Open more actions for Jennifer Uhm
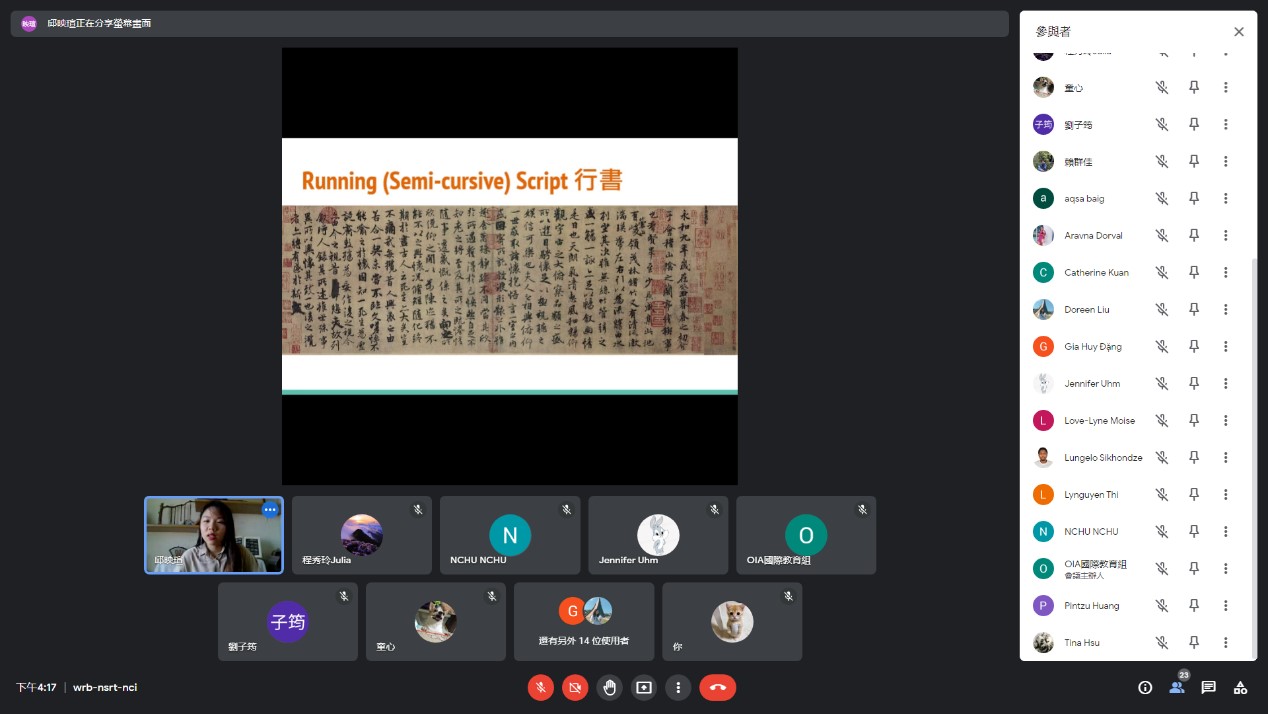1268x714 pixels. pos(1226,383)
